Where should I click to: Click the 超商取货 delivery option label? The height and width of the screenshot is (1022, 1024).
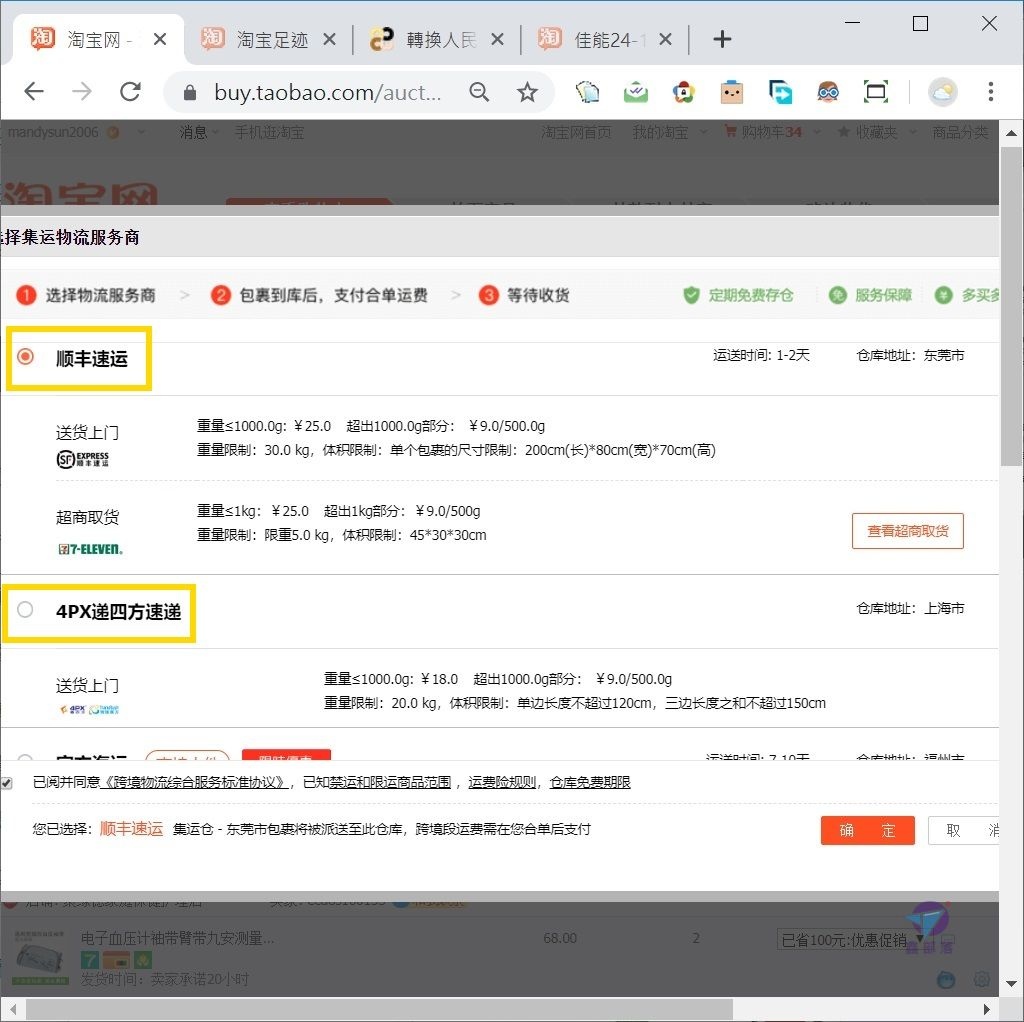(88, 517)
